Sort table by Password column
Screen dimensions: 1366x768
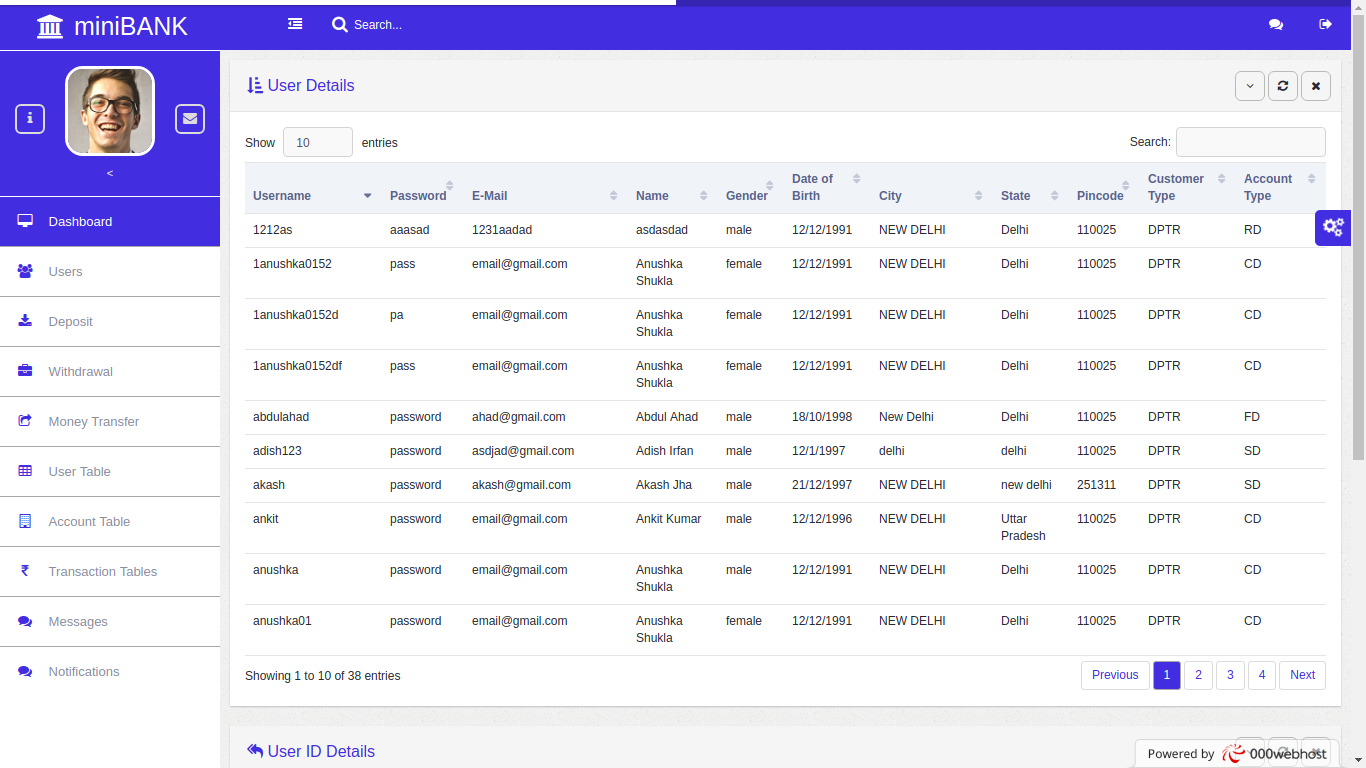(x=423, y=188)
